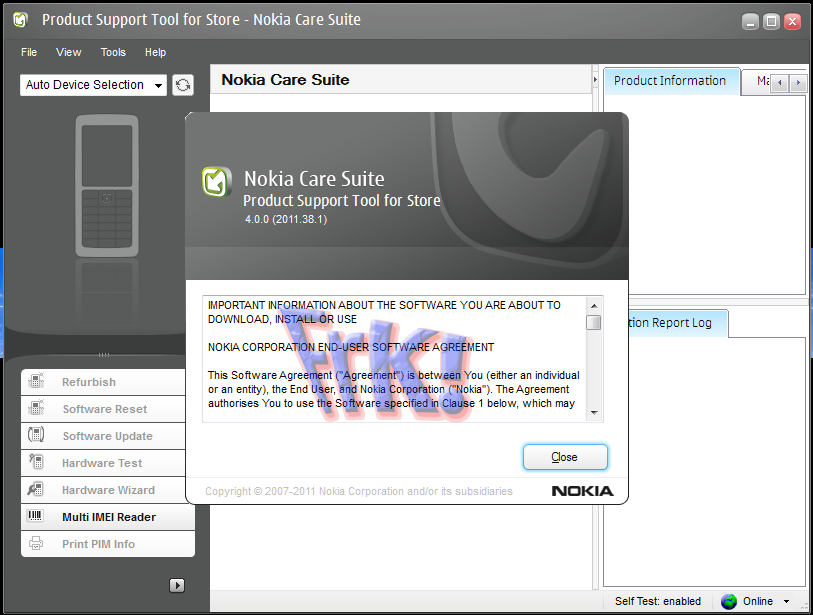Click the license text scroll up arrow
The image size is (813, 615).
[594, 305]
